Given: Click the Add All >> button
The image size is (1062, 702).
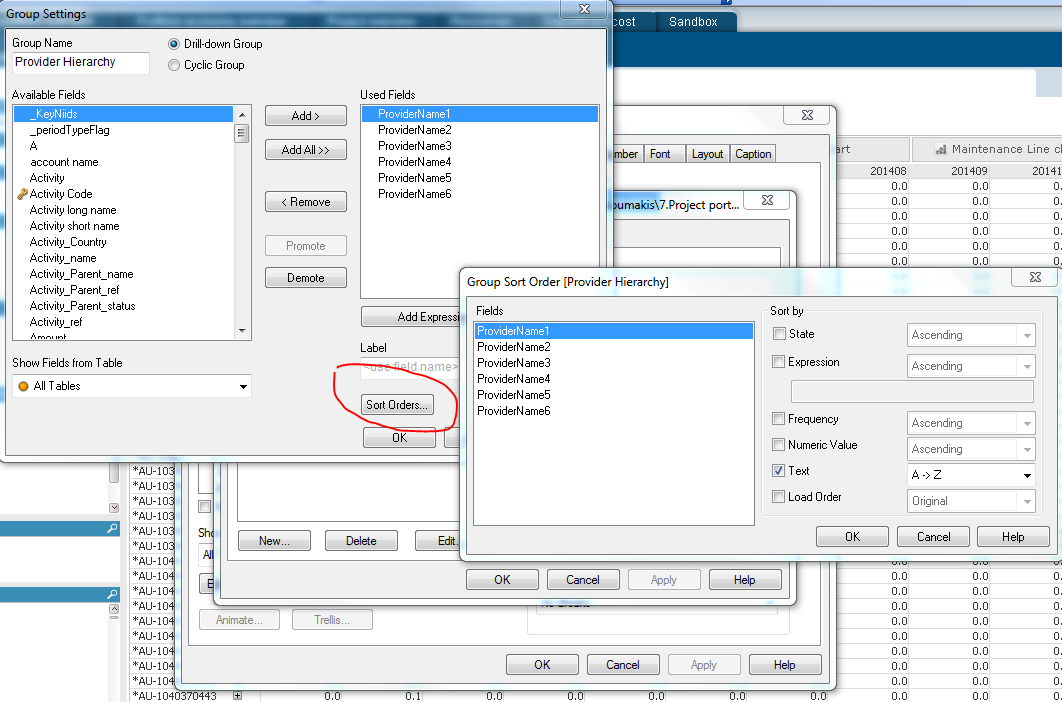Looking at the screenshot, I should point(305,150).
